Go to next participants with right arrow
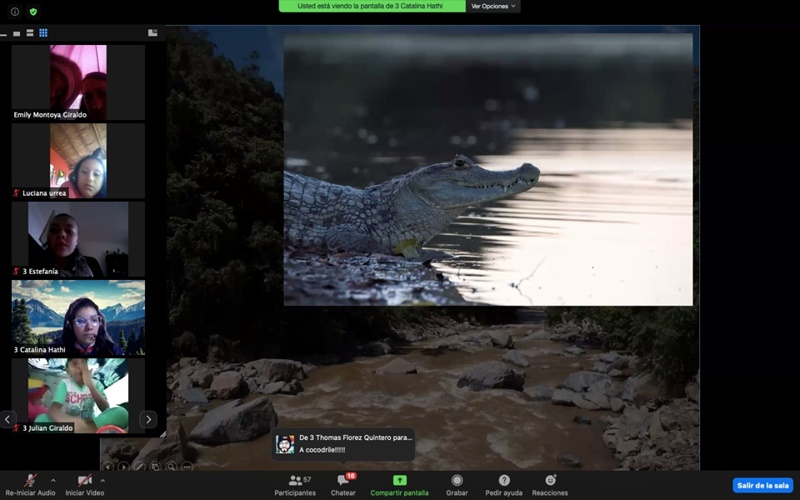Screen dimensions: 800x500 tap(148, 419)
